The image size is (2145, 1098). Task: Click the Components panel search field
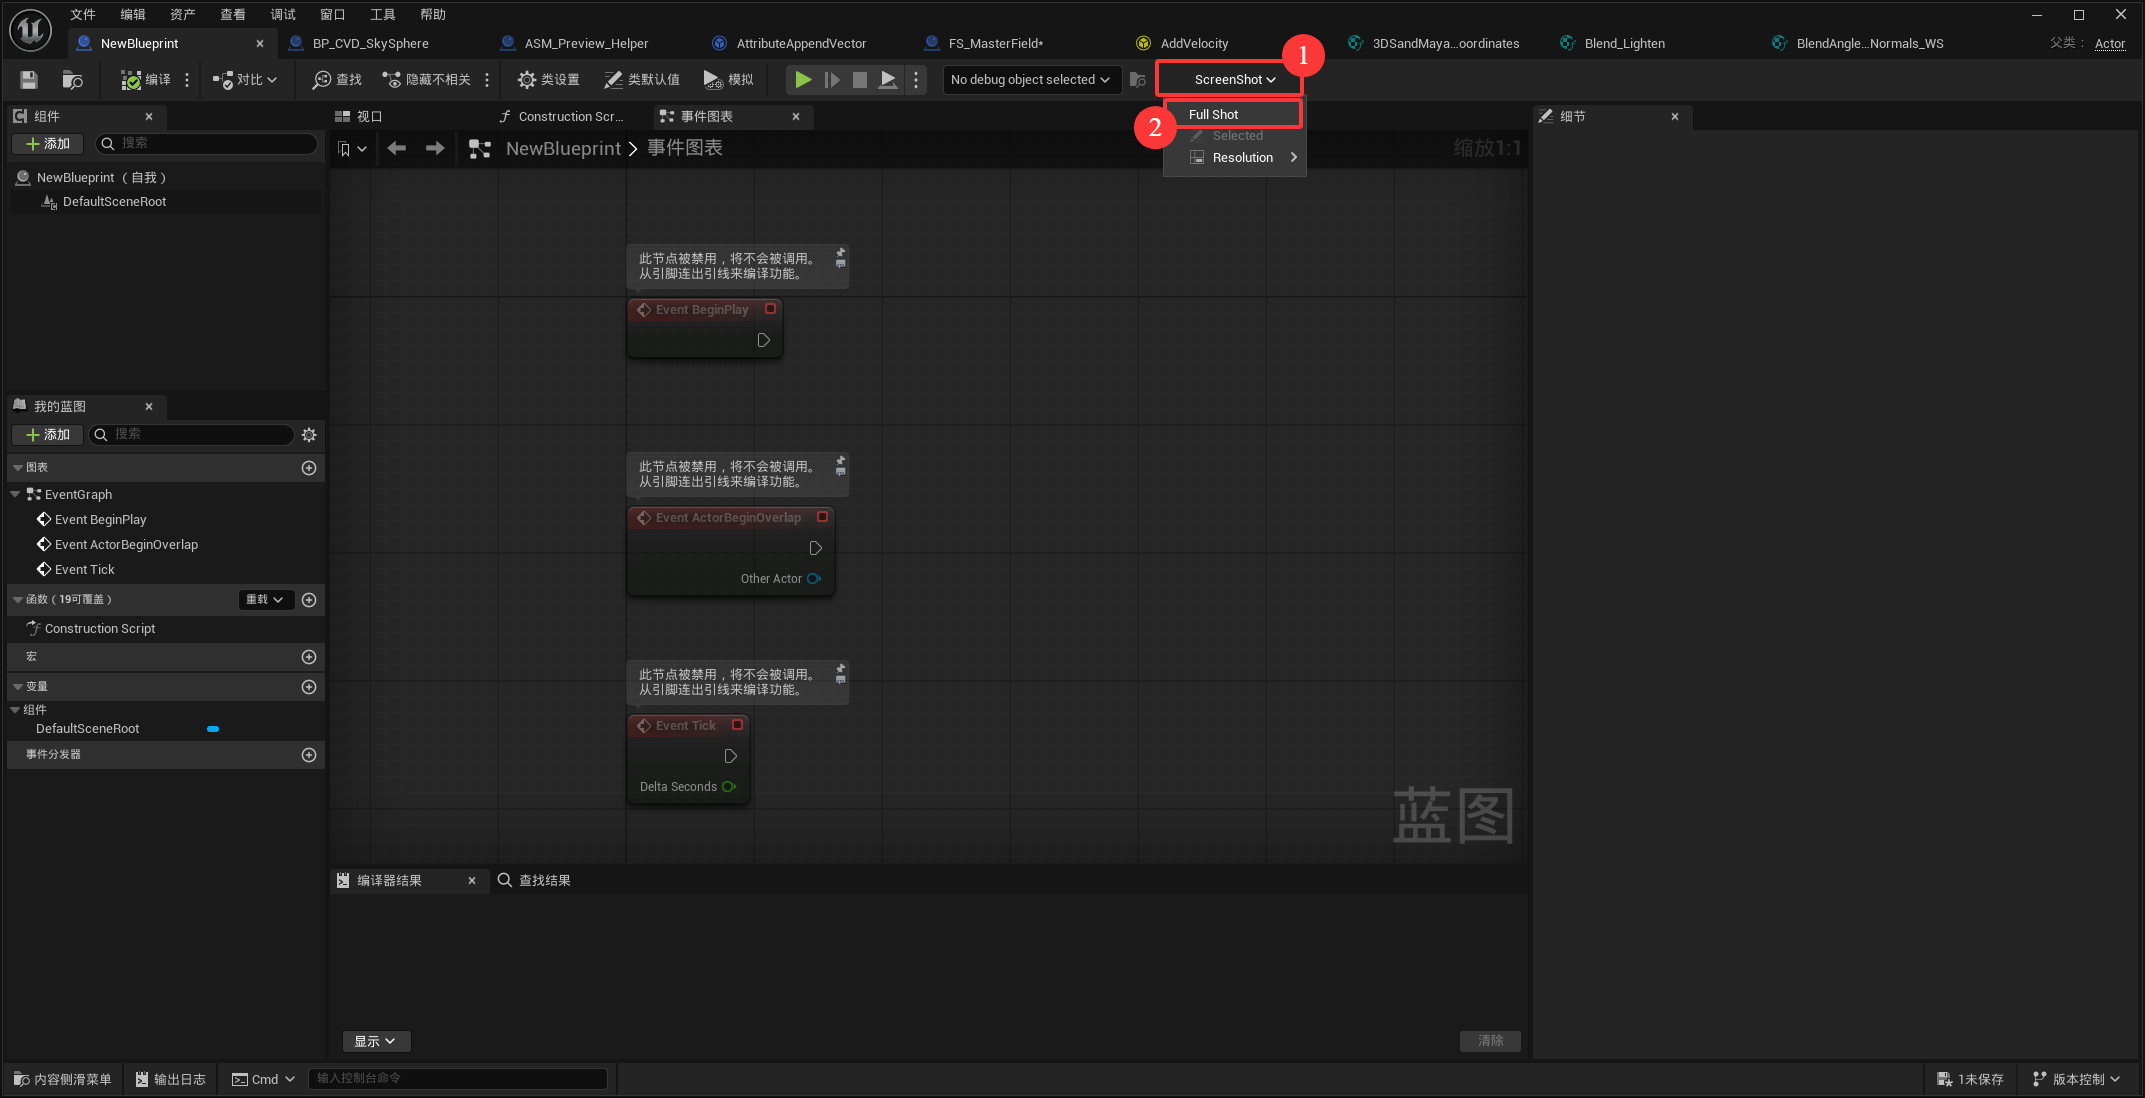coord(207,144)
